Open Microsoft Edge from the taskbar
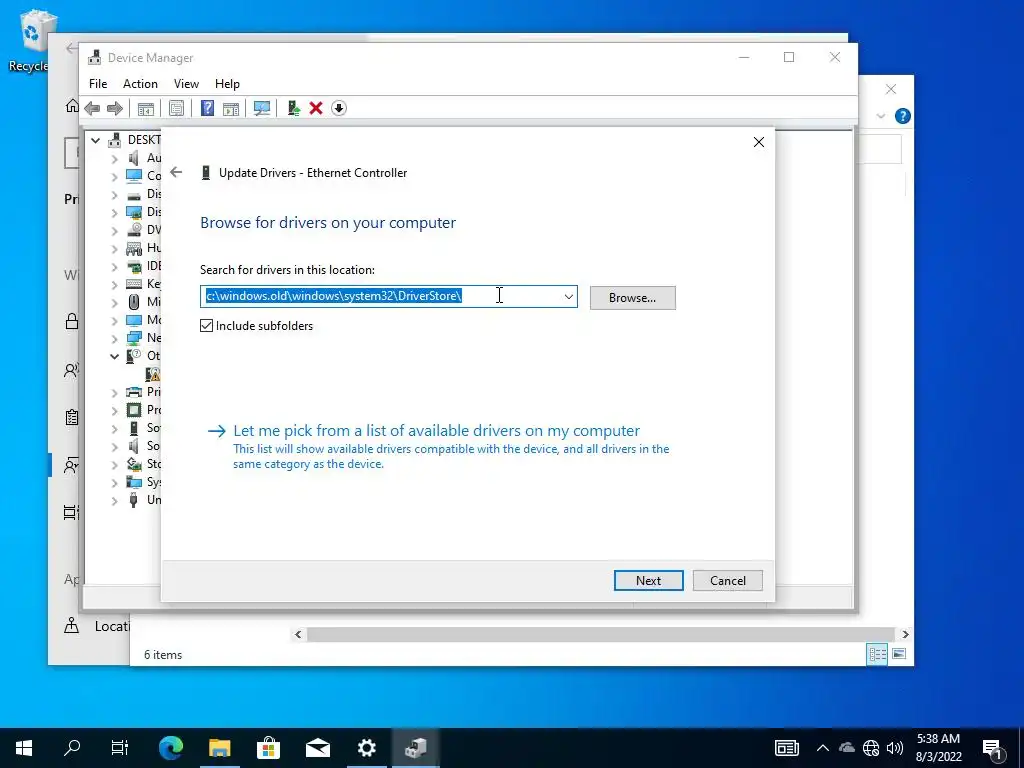Image resolution: width=1024 pixels, height=768 pixels. point(171,748)
